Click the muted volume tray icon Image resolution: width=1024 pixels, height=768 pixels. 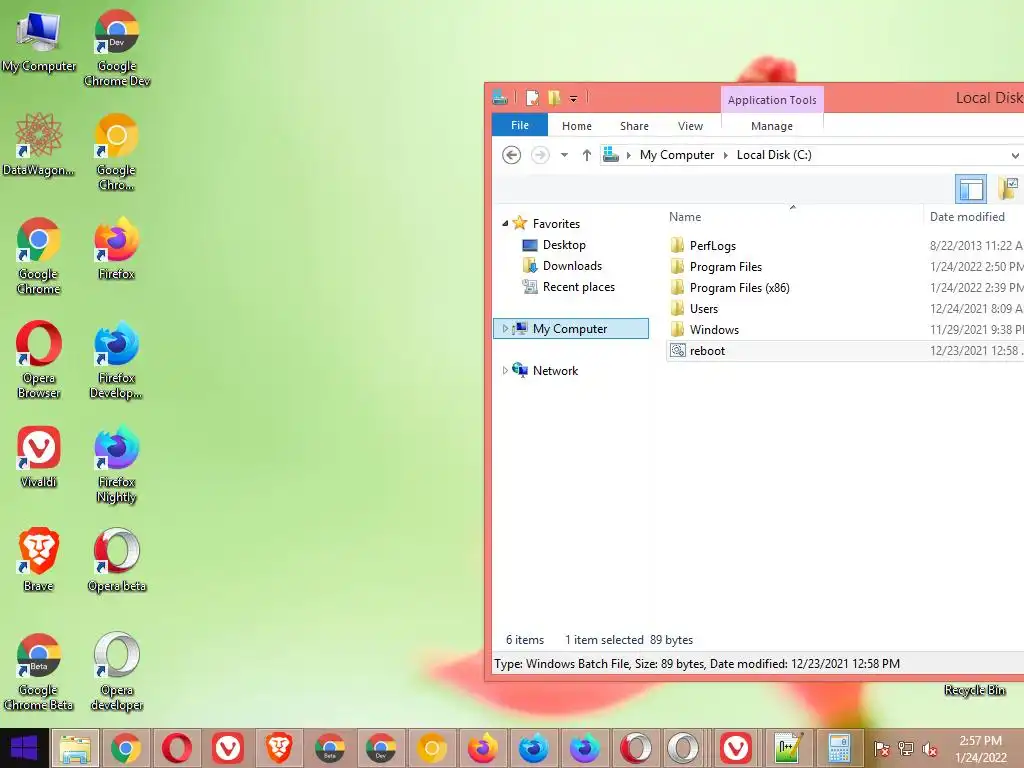click(x=929, y=749)
